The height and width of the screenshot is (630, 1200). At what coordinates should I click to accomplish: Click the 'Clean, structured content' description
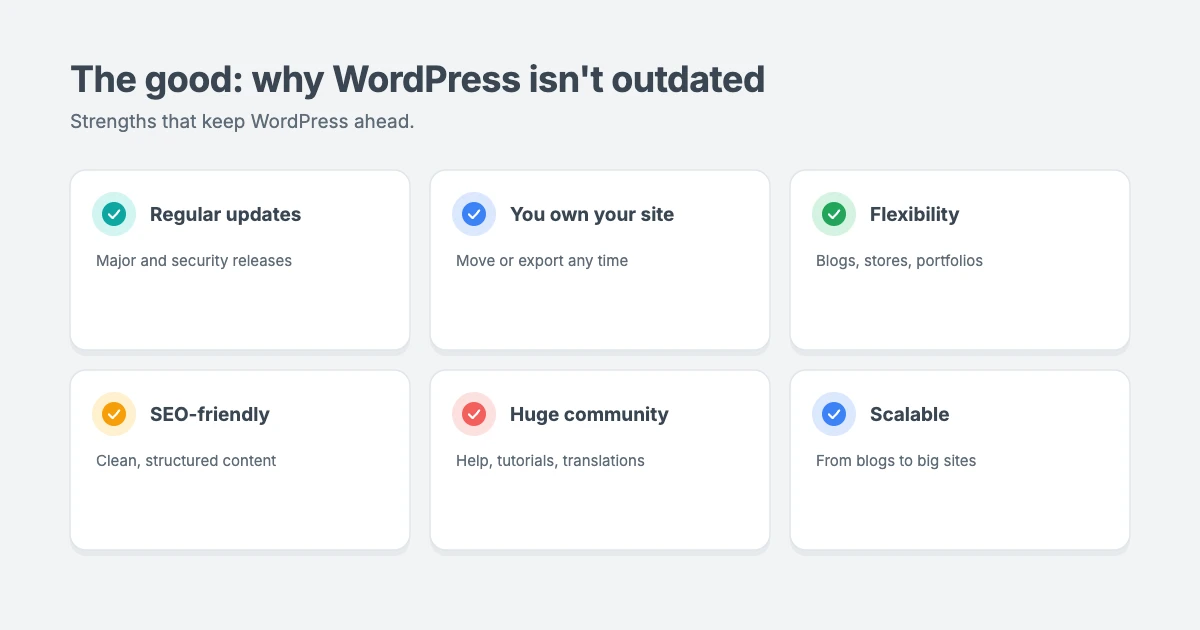(x=186, y=461)
